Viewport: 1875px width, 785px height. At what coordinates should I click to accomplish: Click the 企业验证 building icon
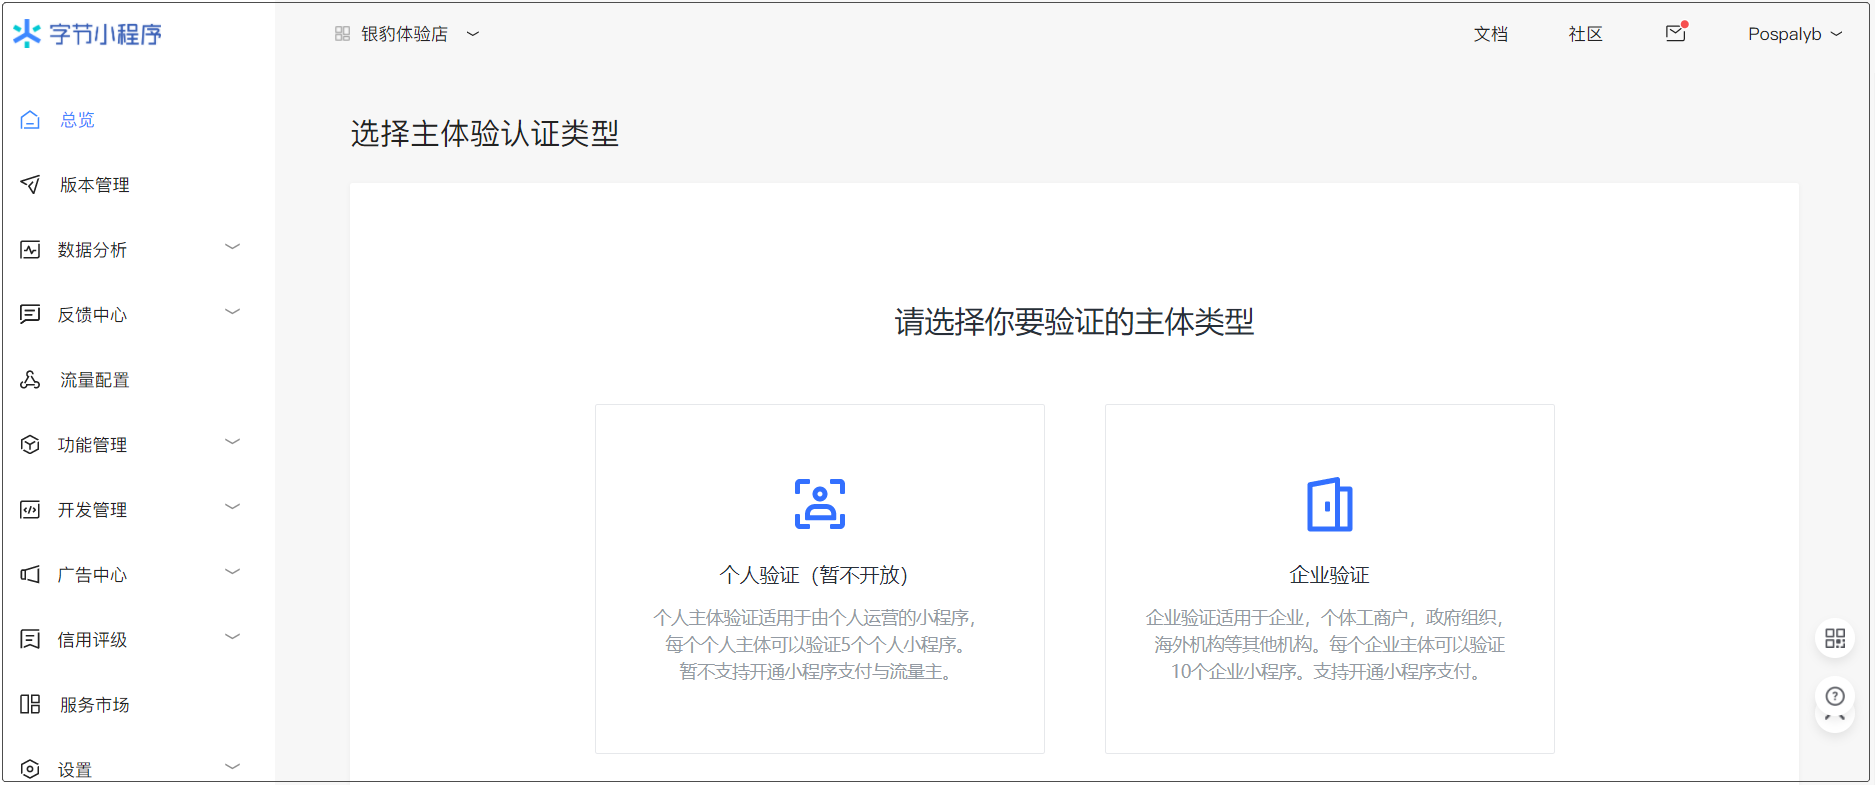1329,504
